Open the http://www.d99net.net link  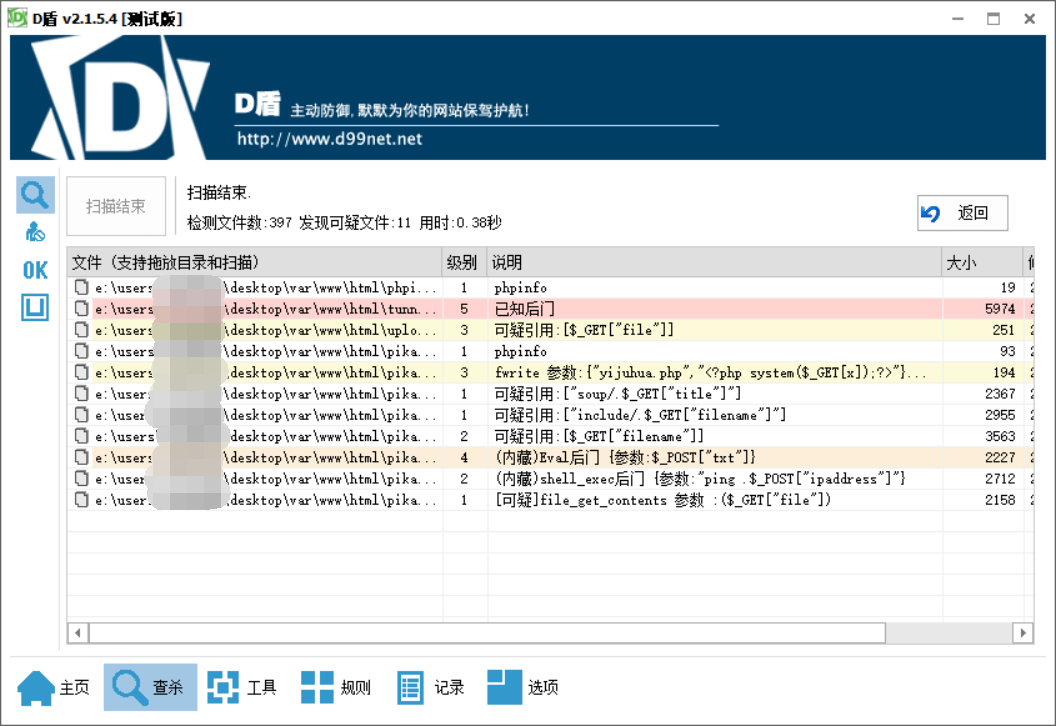329,139
